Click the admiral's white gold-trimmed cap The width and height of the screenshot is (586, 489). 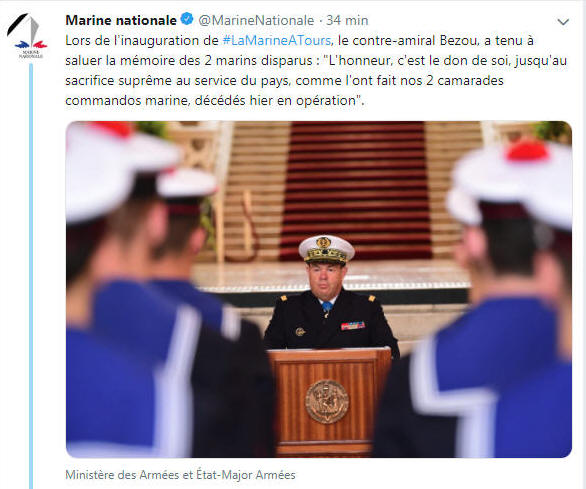point(326,249)
